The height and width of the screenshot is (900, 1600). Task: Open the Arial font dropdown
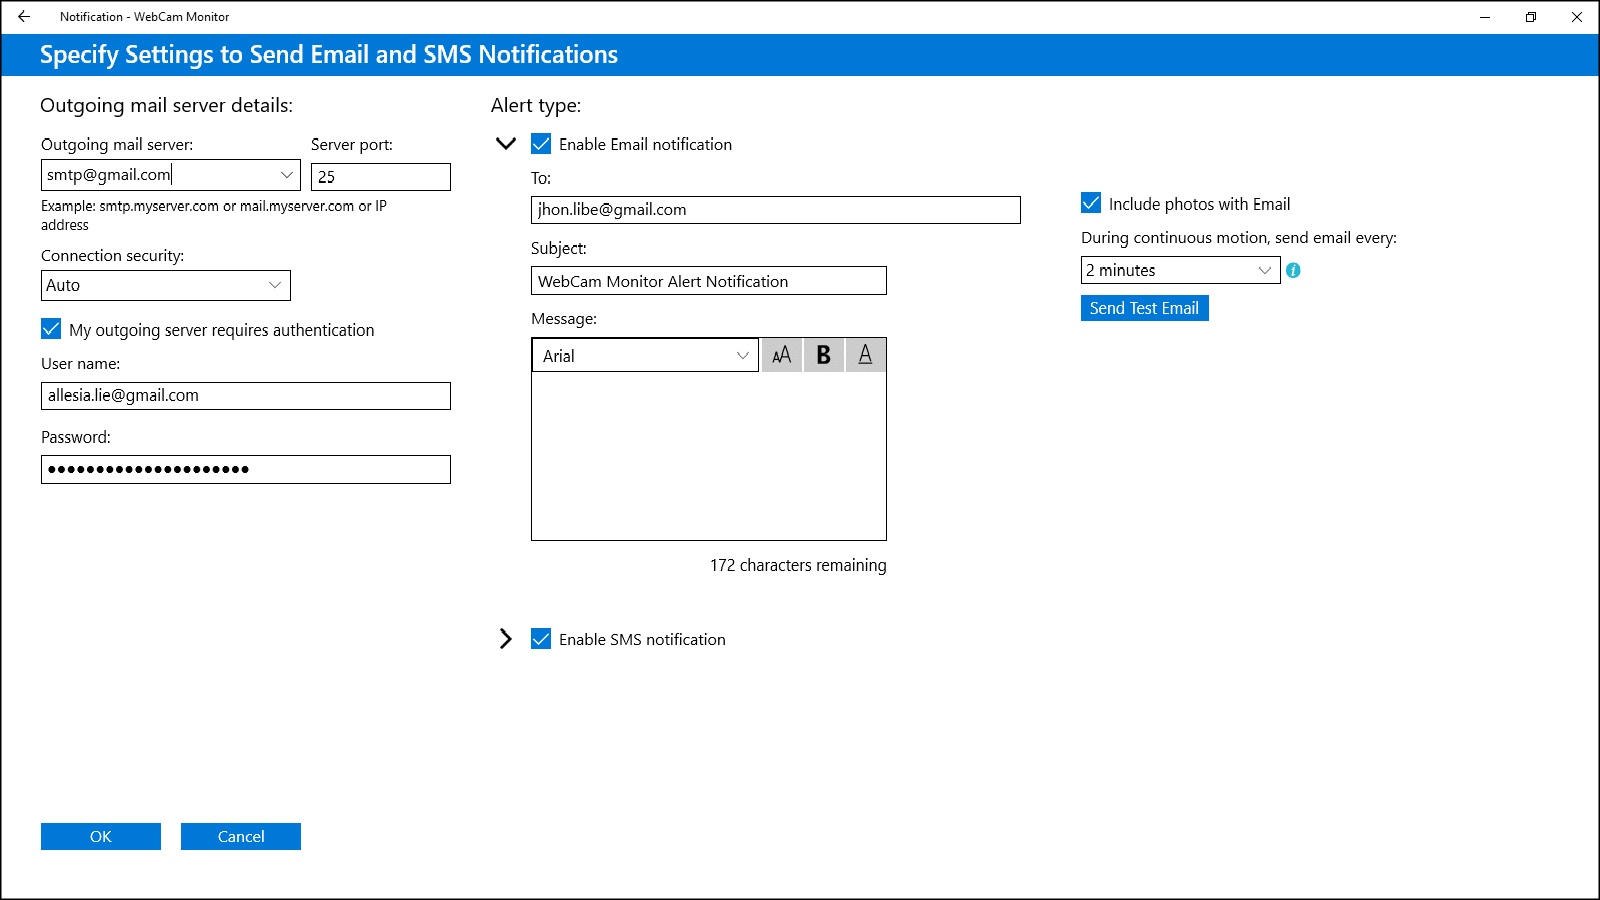742,356
